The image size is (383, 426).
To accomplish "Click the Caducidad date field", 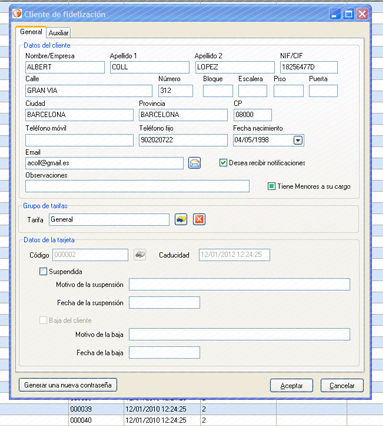I will pos(234,255).
